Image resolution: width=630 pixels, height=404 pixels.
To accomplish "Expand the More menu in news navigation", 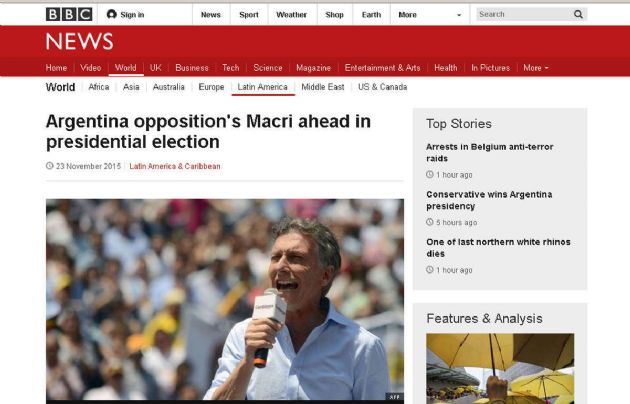I will pos(536,68).
